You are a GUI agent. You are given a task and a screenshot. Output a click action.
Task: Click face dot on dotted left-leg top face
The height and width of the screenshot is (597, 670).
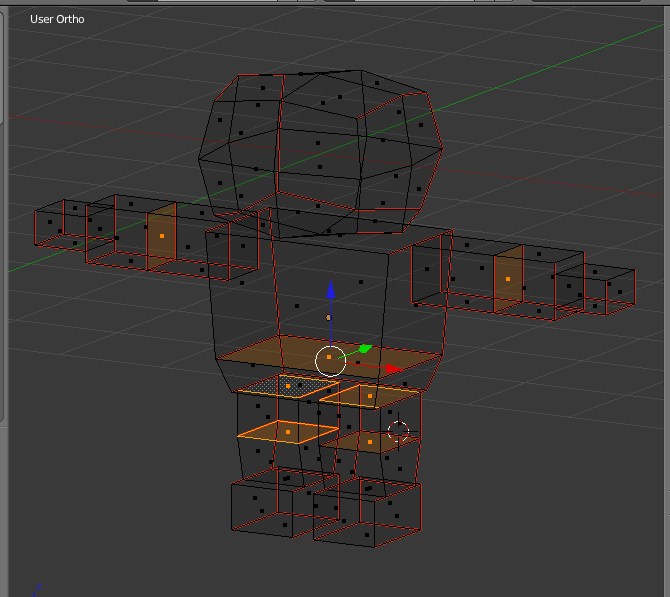[x=288, y=386]
